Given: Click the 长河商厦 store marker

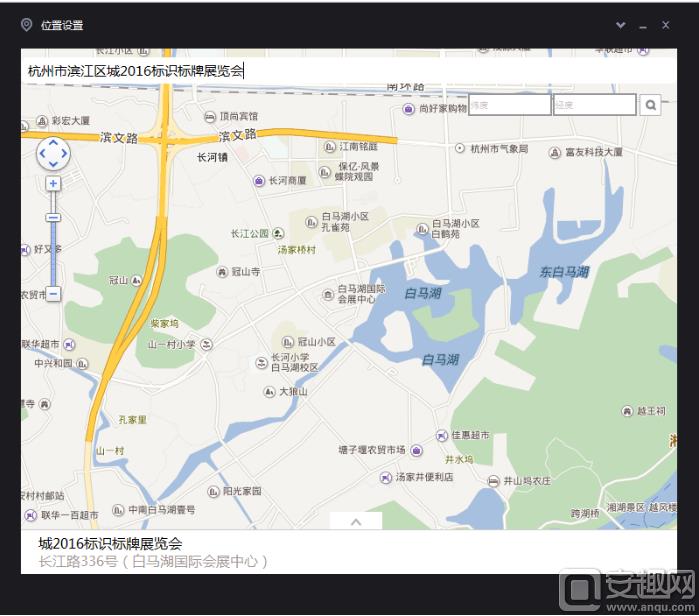Looking at the screenshot, I should (x=259, y=181).
